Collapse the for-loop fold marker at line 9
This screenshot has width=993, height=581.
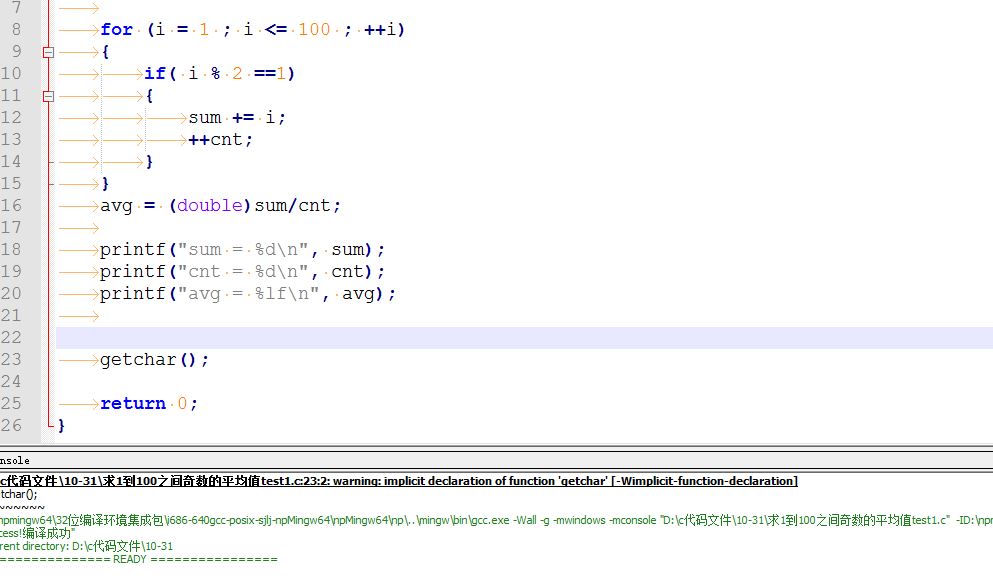click(48, 52)
